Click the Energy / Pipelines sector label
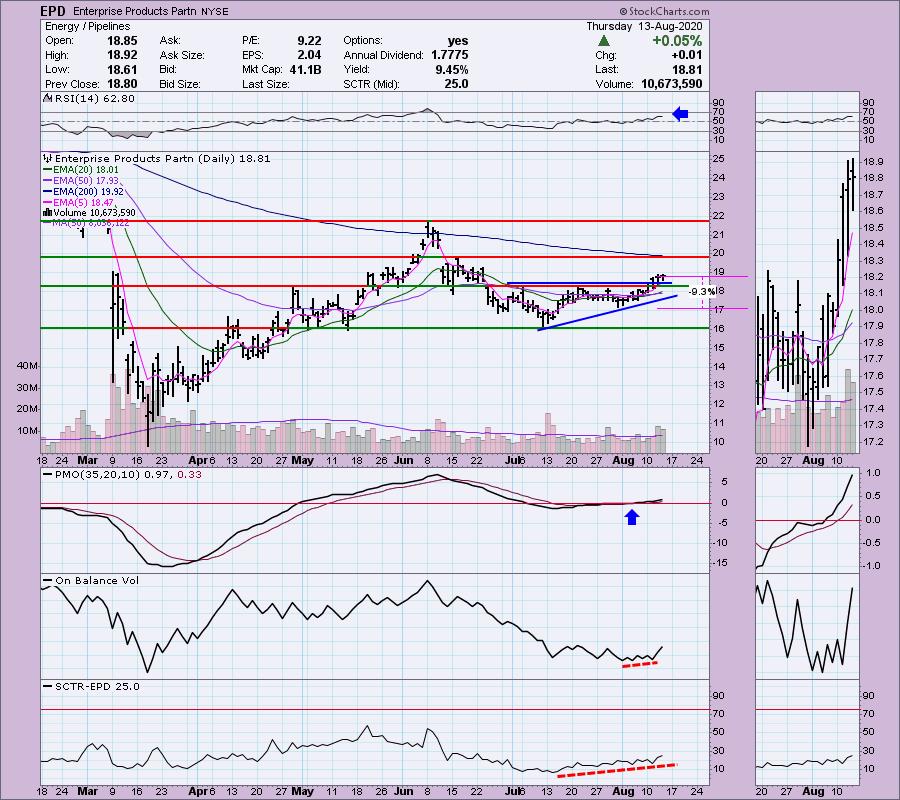This screenshot has width=900, height=800. click(87, 26)
